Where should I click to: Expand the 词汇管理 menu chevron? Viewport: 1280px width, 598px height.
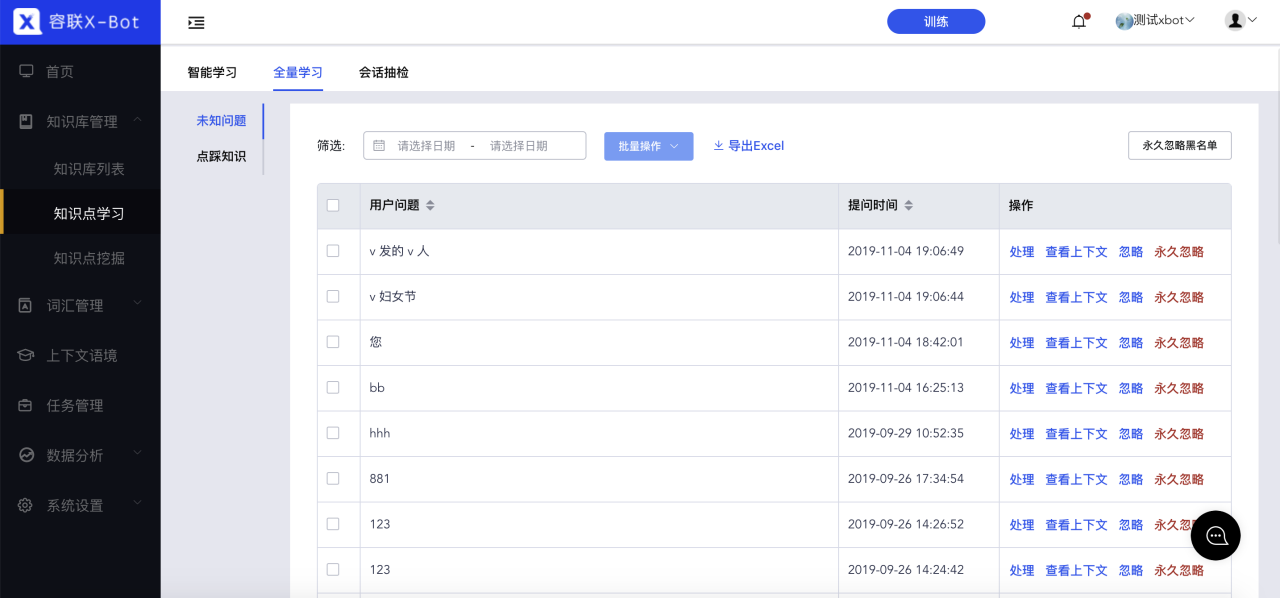137,303
